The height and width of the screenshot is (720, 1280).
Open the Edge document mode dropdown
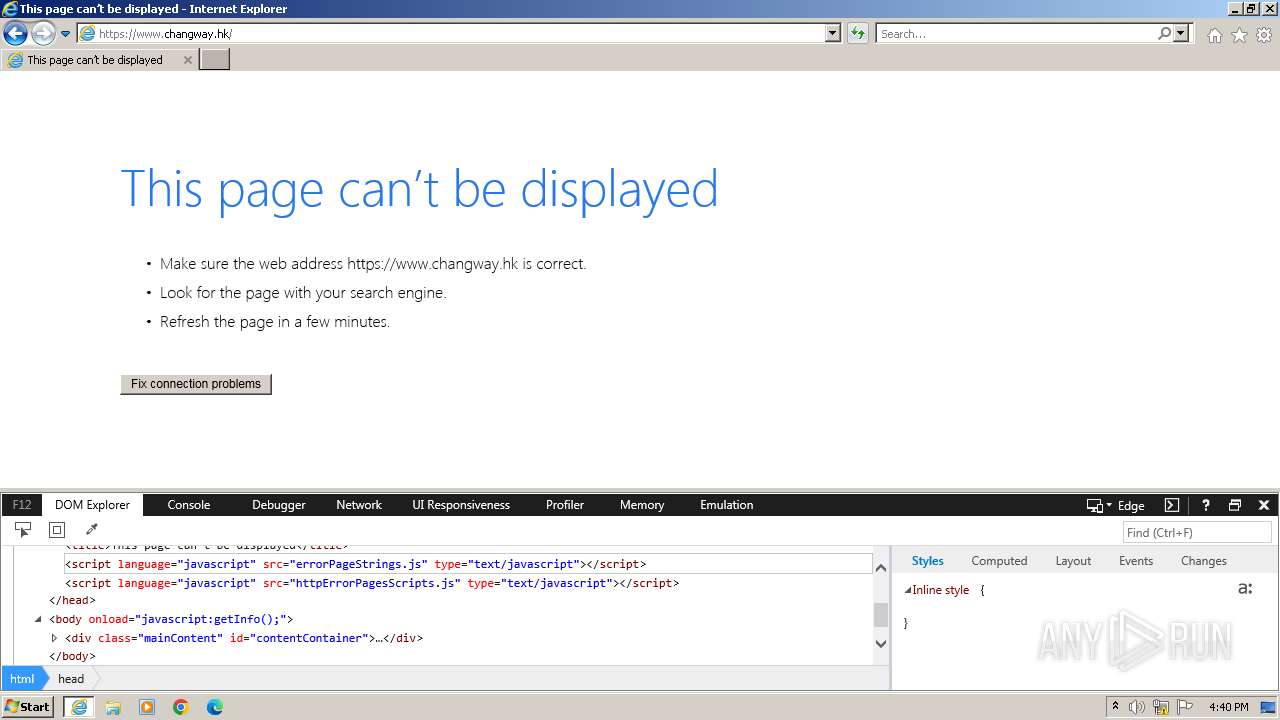click(x=1116, y=505)
